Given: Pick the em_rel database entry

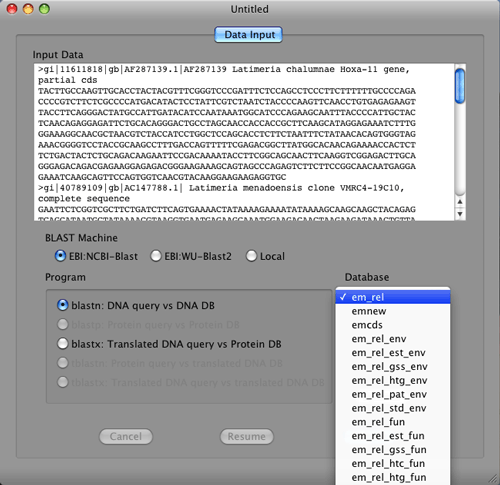Looking at the screenshot, I should (x=393, y=297).
